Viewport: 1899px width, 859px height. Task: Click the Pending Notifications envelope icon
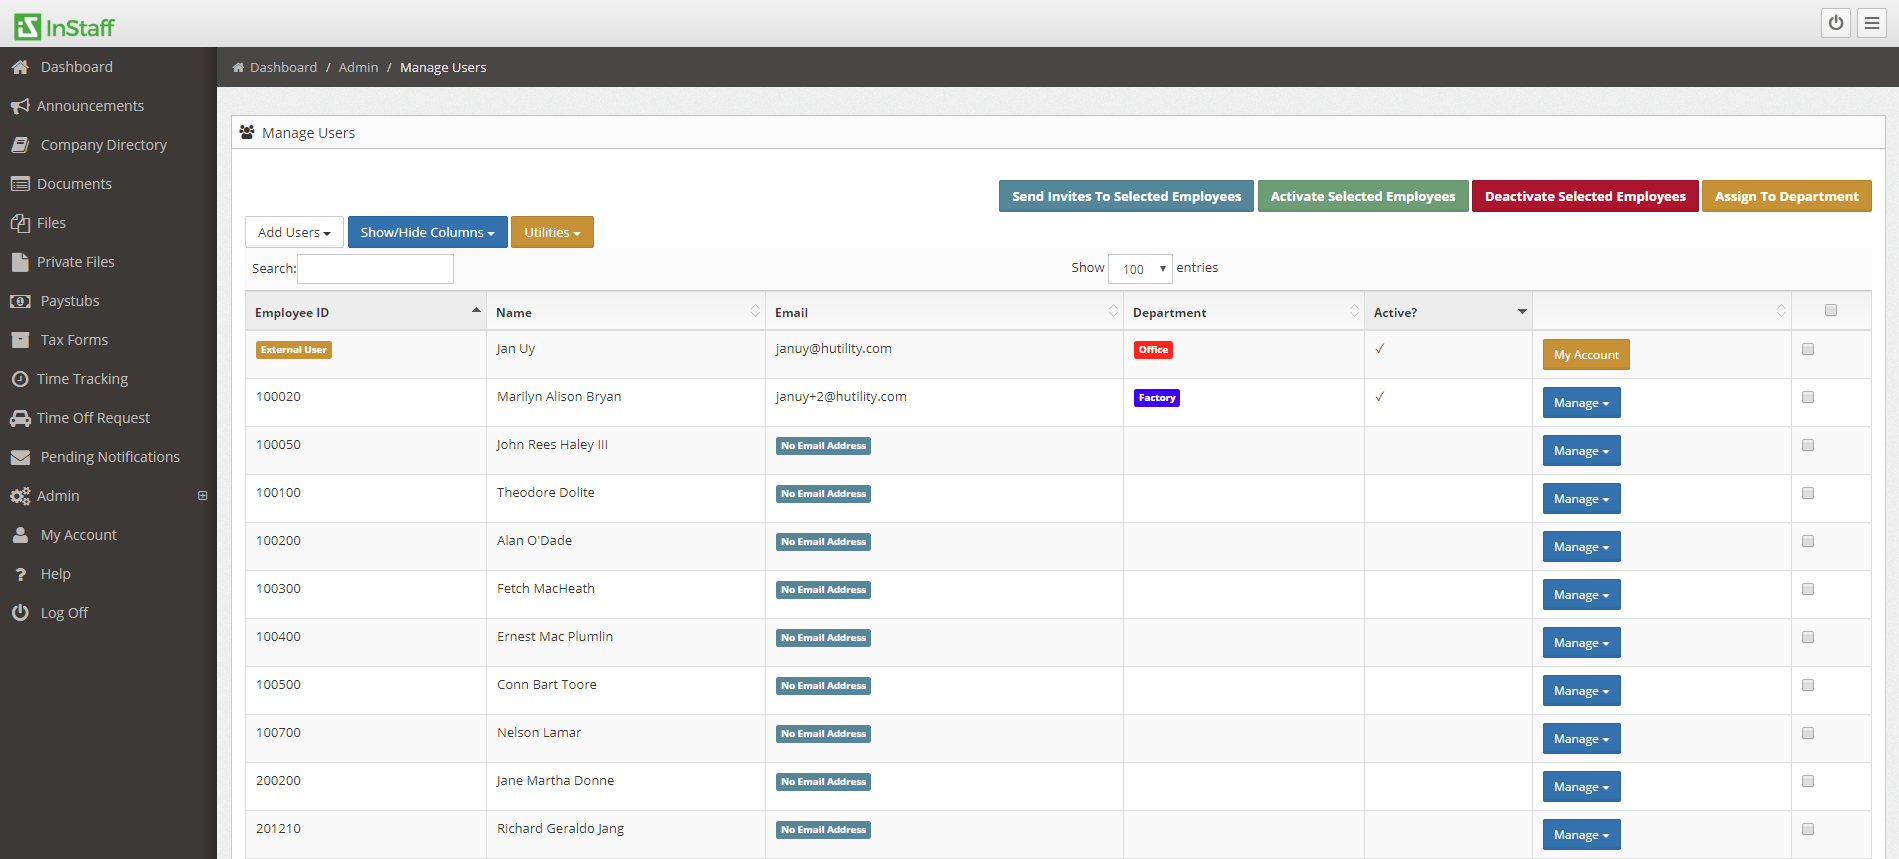[20, 457]
